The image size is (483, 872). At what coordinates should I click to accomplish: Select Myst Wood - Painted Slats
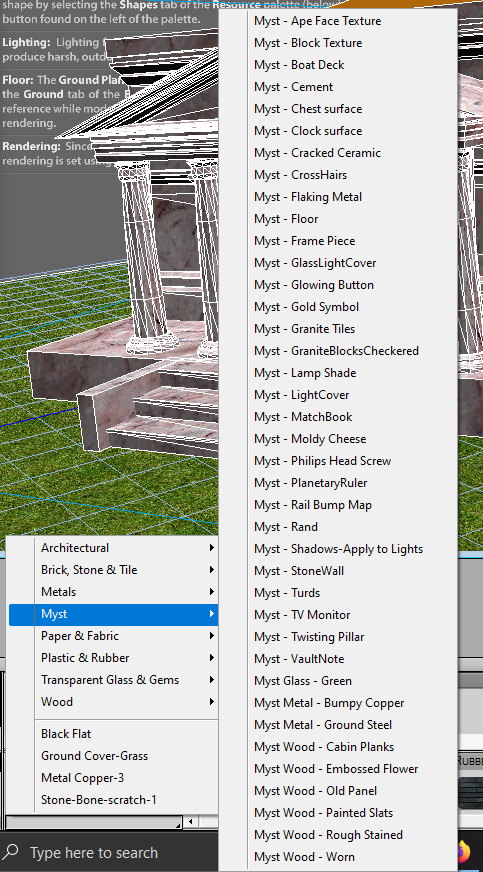(338, 812)
